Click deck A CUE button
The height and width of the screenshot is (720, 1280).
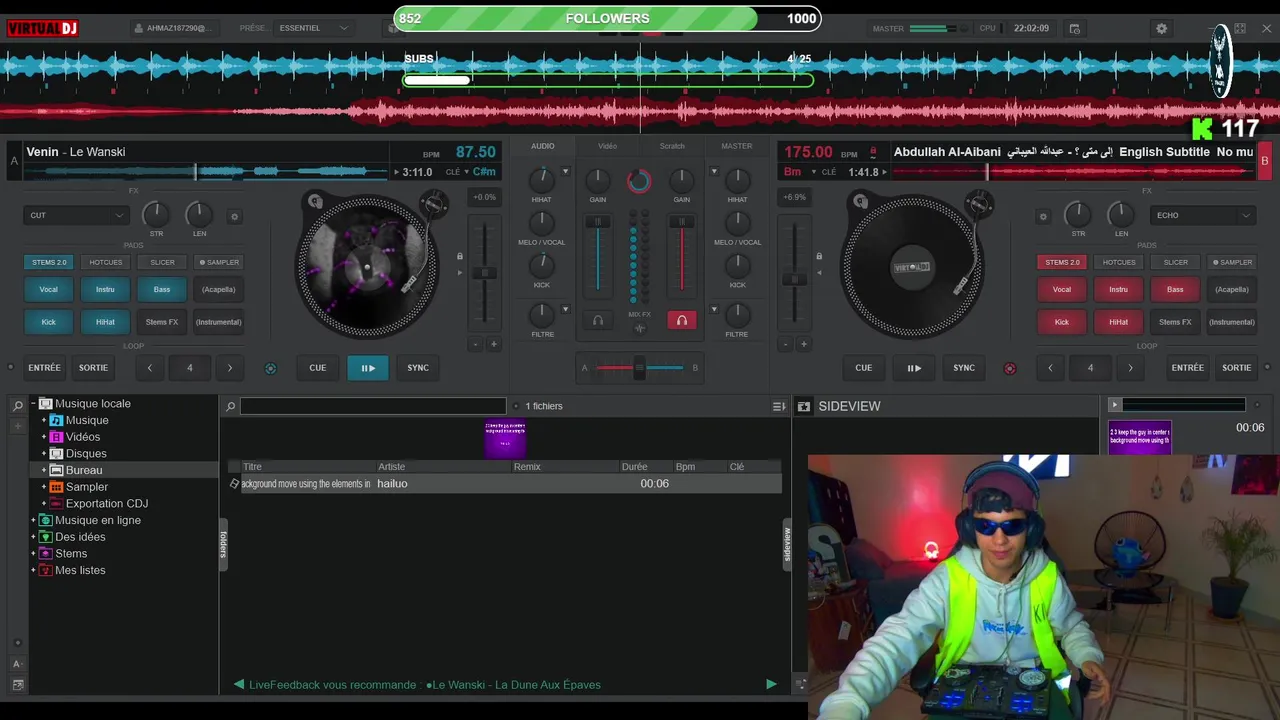(317, 368)
